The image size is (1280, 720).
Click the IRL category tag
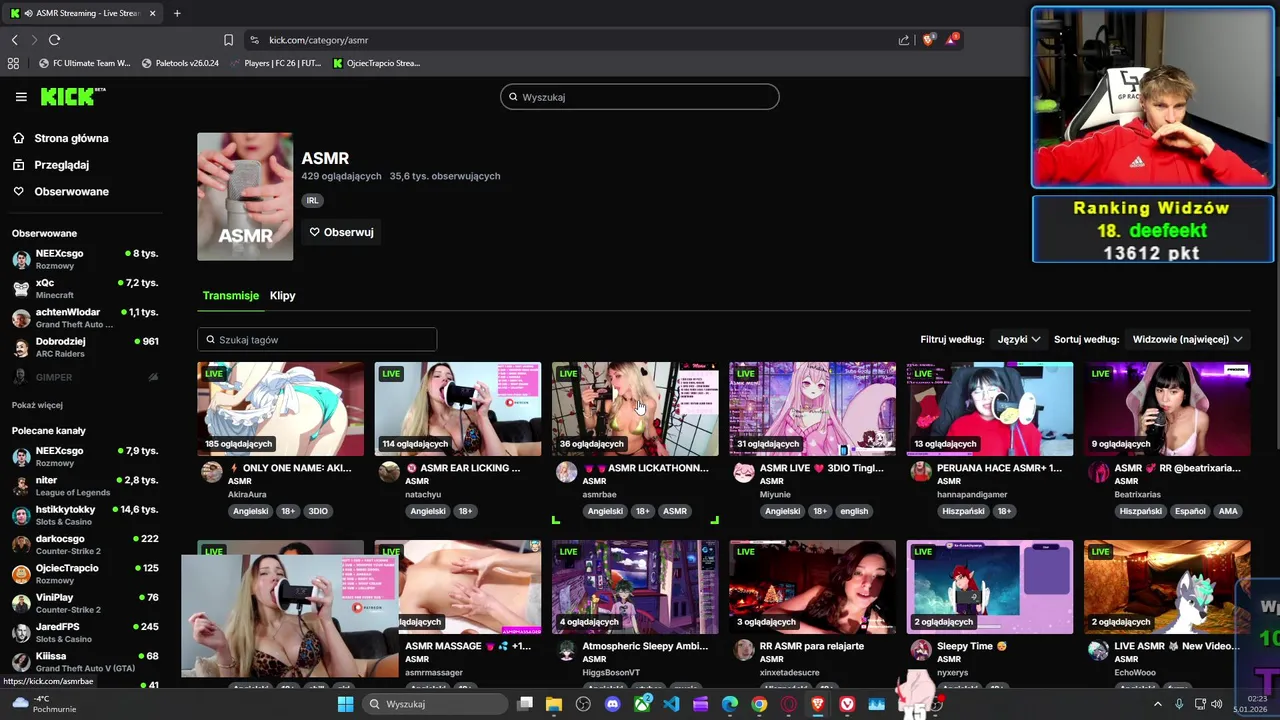313,200
